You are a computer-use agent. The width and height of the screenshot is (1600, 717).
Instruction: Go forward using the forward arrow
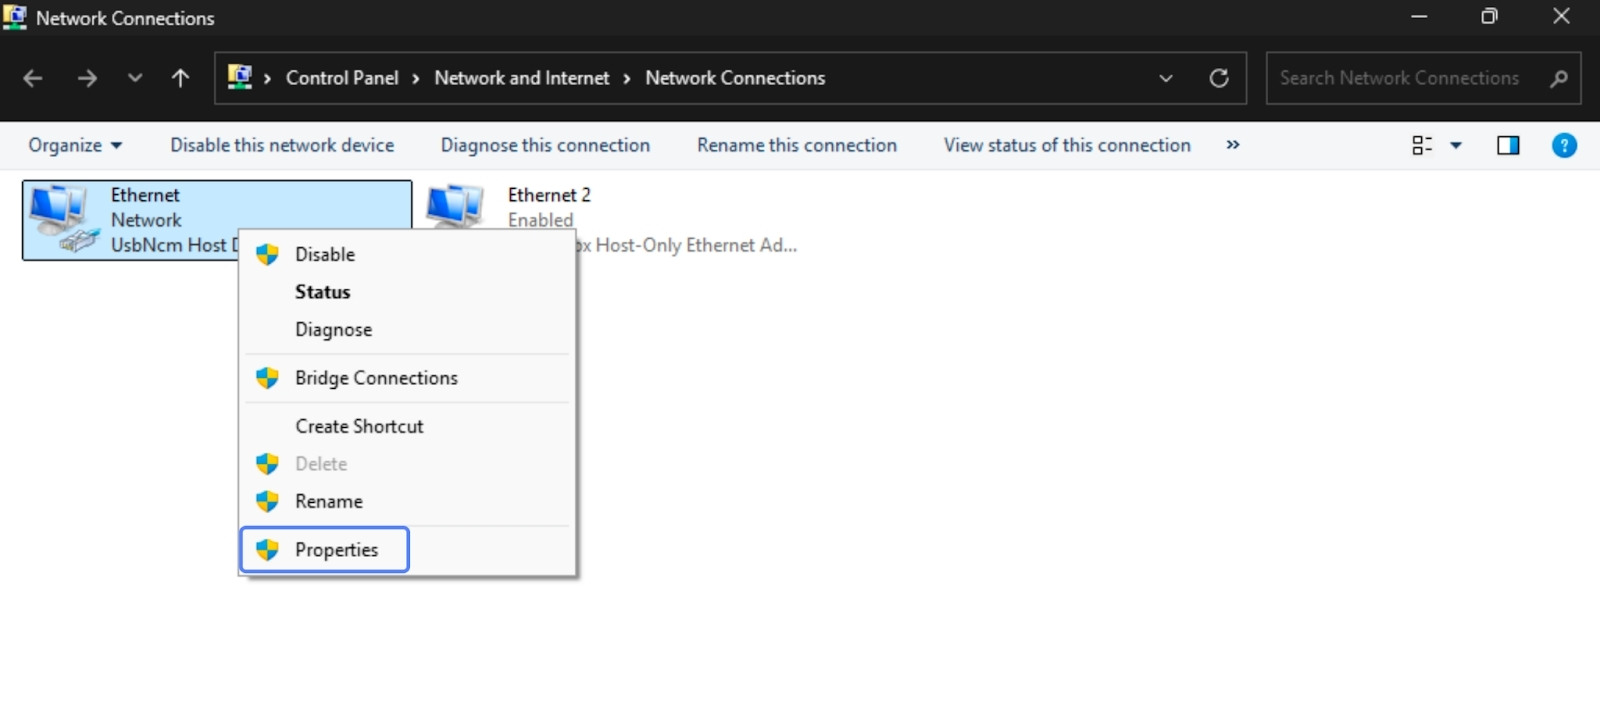pos(87,78)
